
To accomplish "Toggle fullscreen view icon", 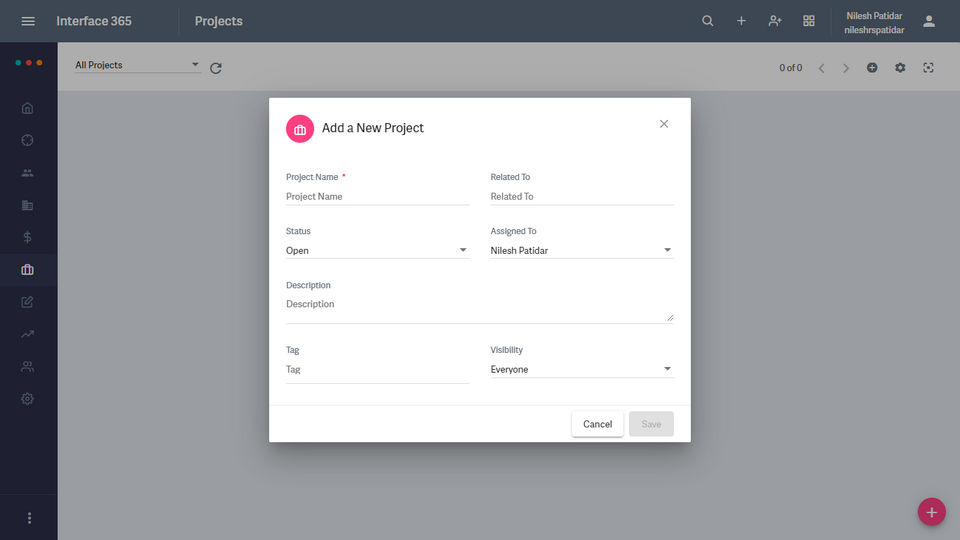I will 928,67.
